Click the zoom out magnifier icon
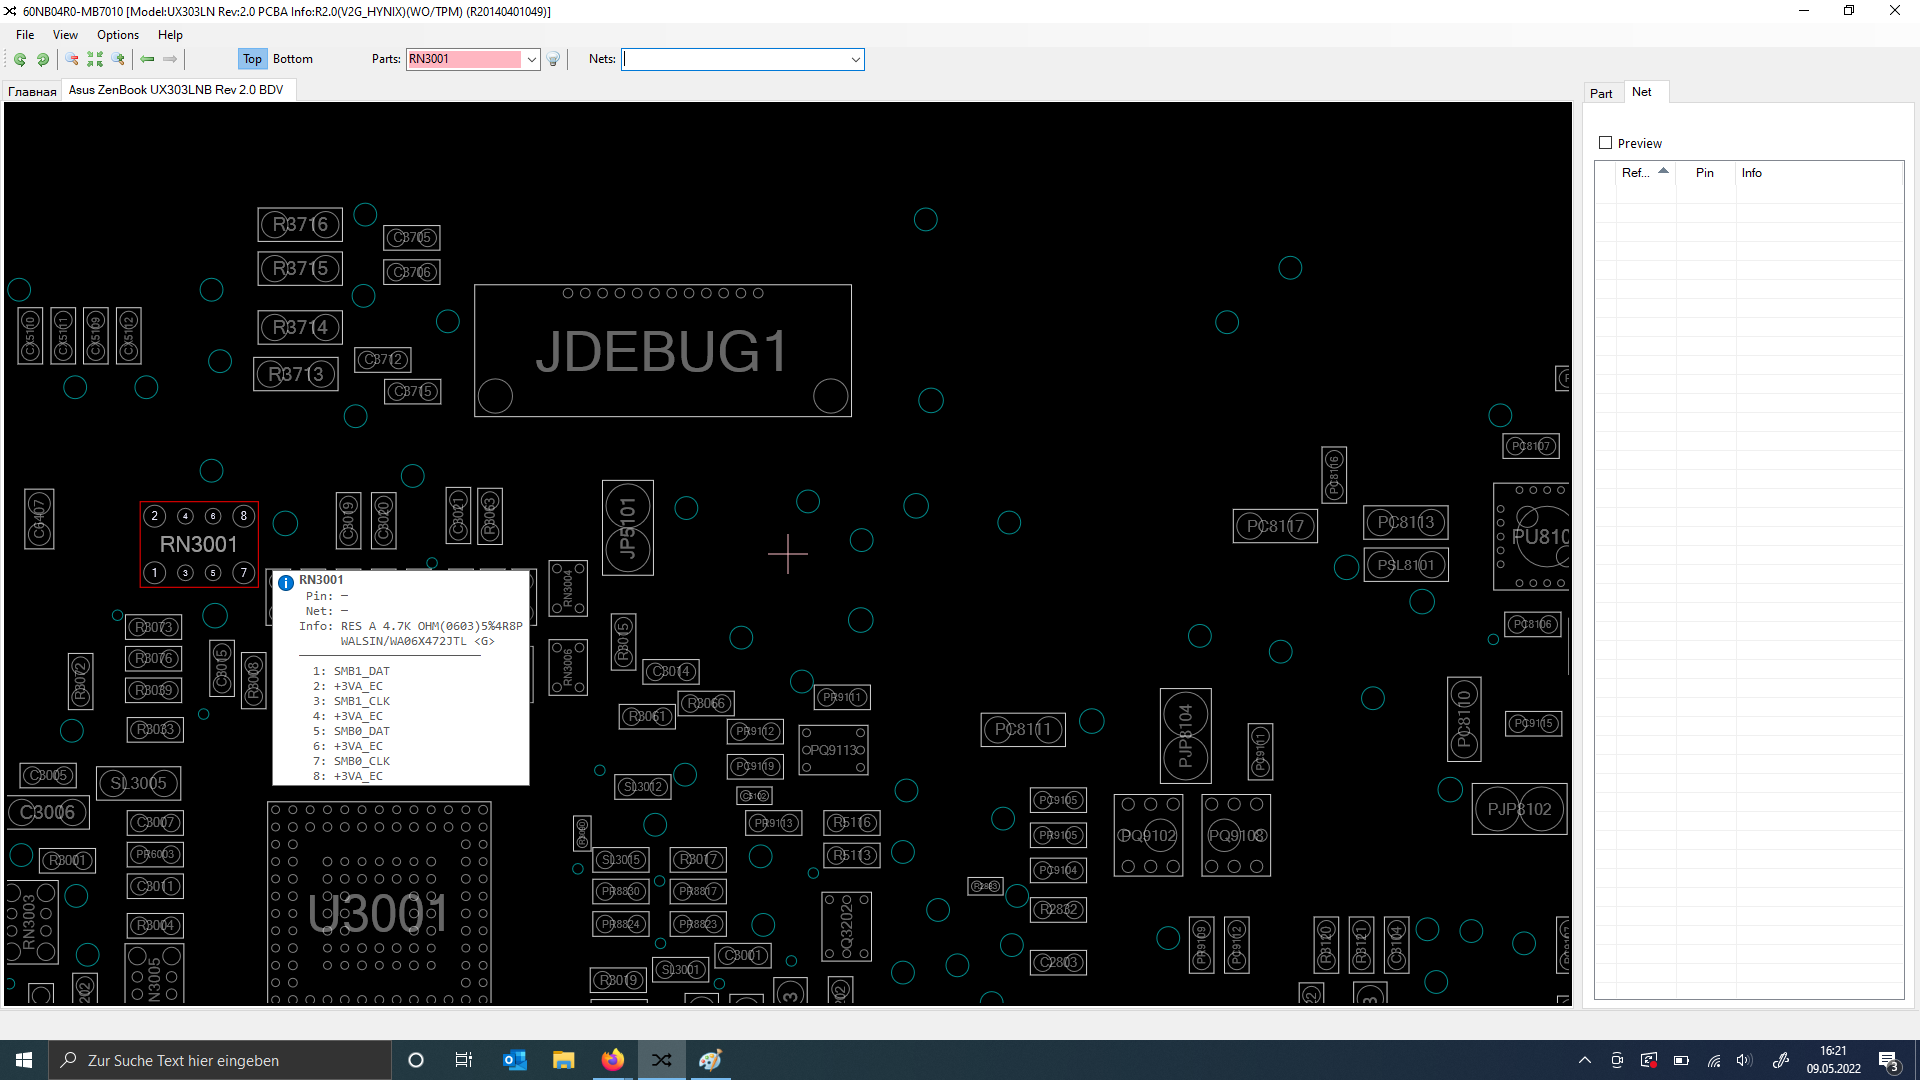1920x1080 pixels. tap(72, 59)
